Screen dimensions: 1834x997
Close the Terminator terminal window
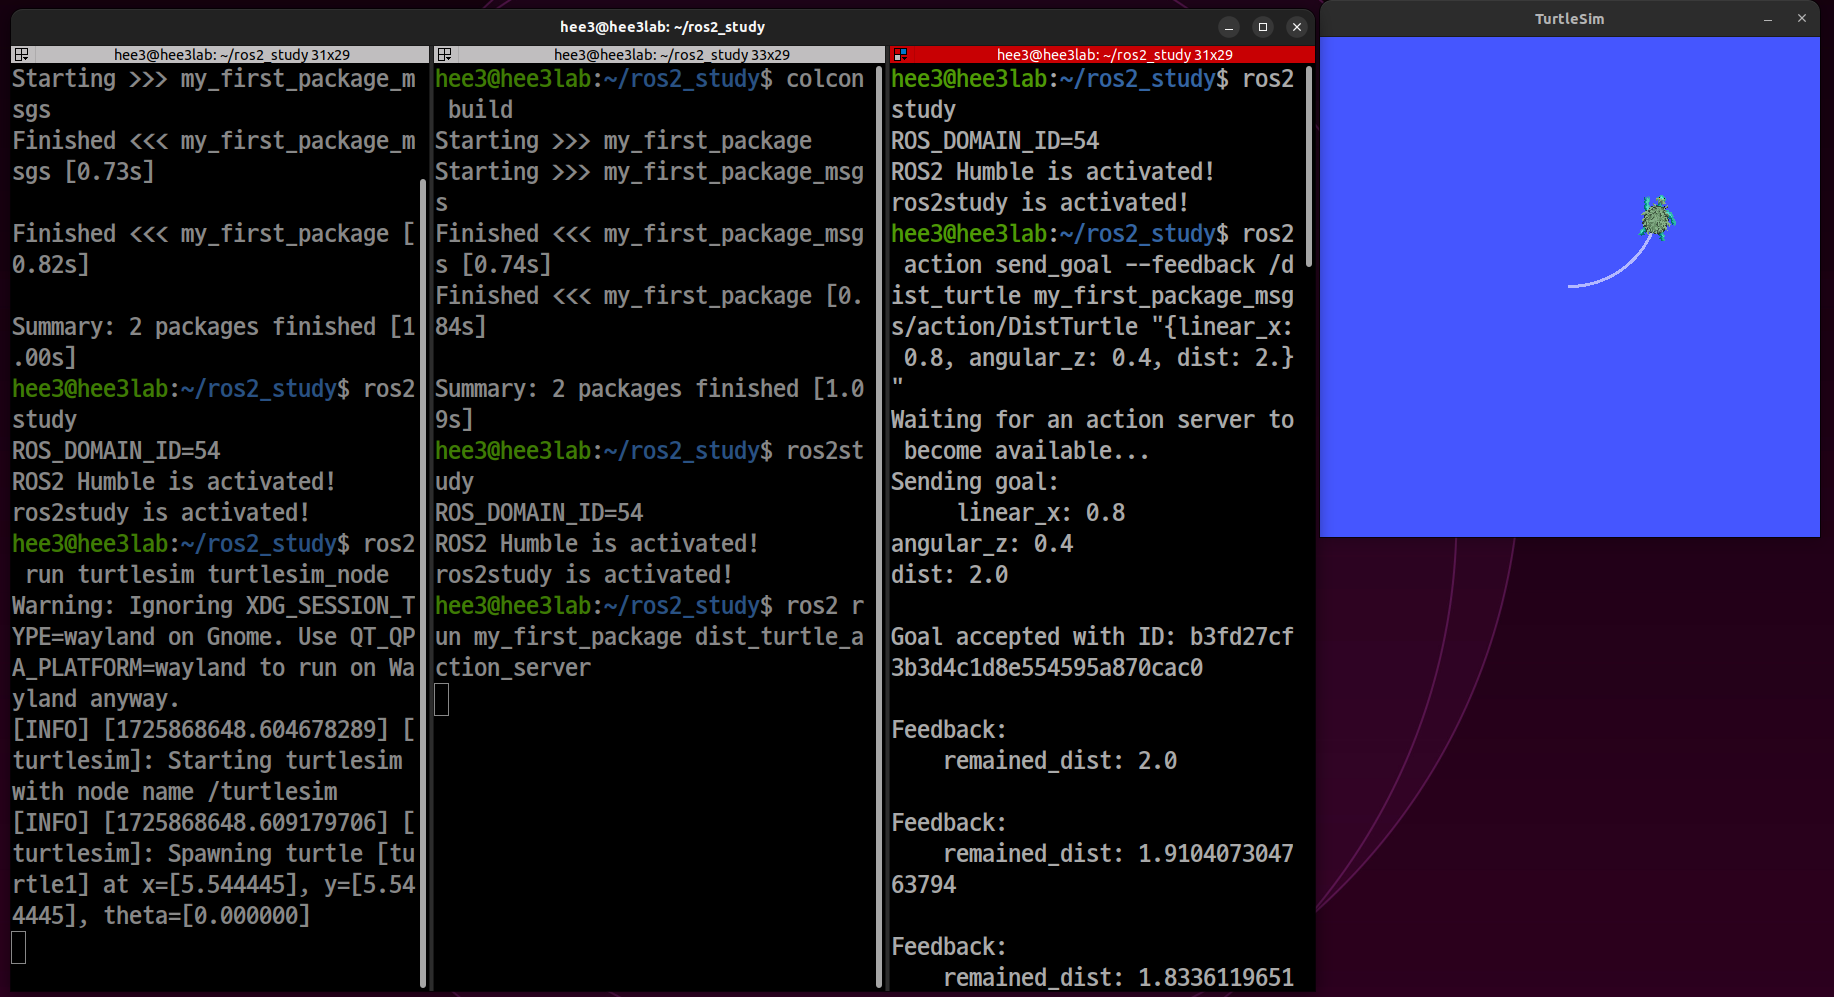pos(1297,27)
